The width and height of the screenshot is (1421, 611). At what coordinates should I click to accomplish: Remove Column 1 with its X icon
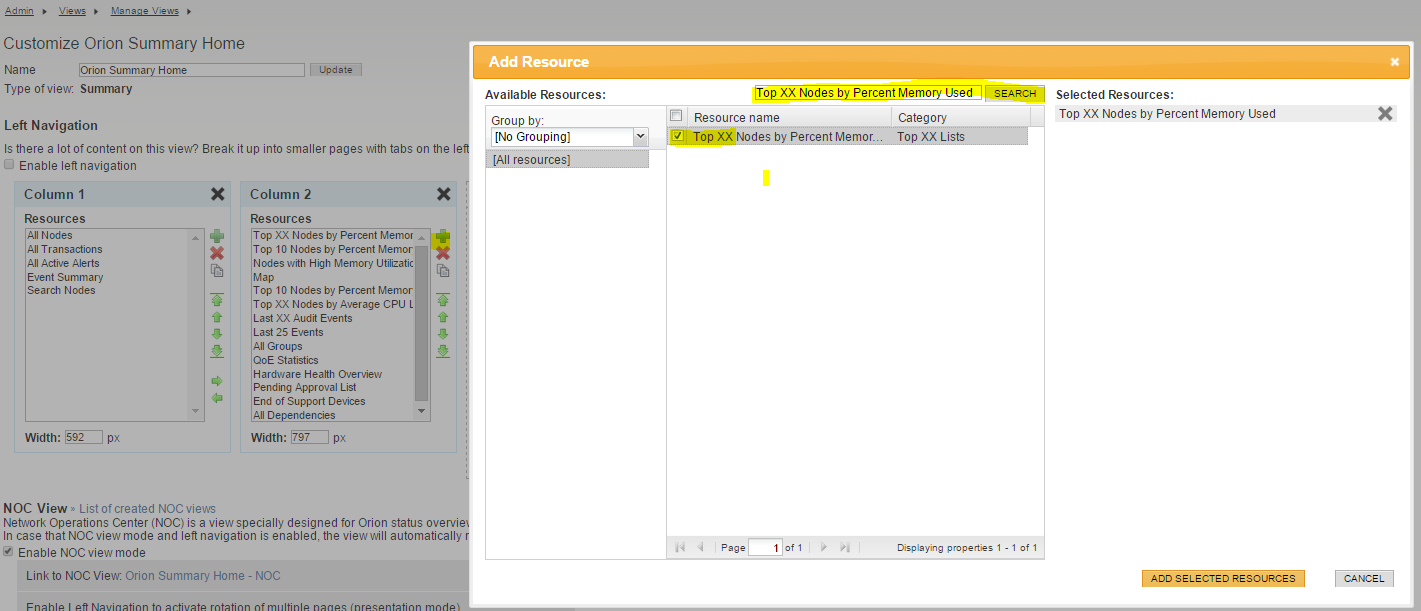point(218,194)
